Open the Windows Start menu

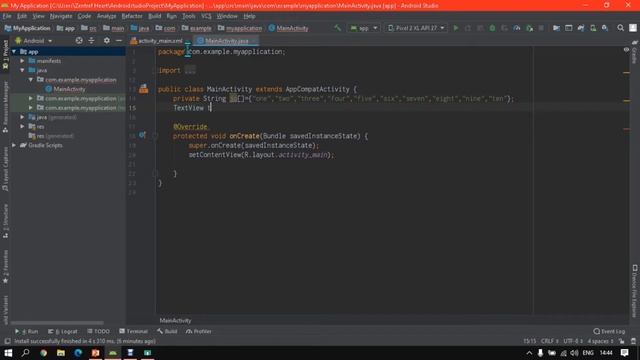[8, 353]
